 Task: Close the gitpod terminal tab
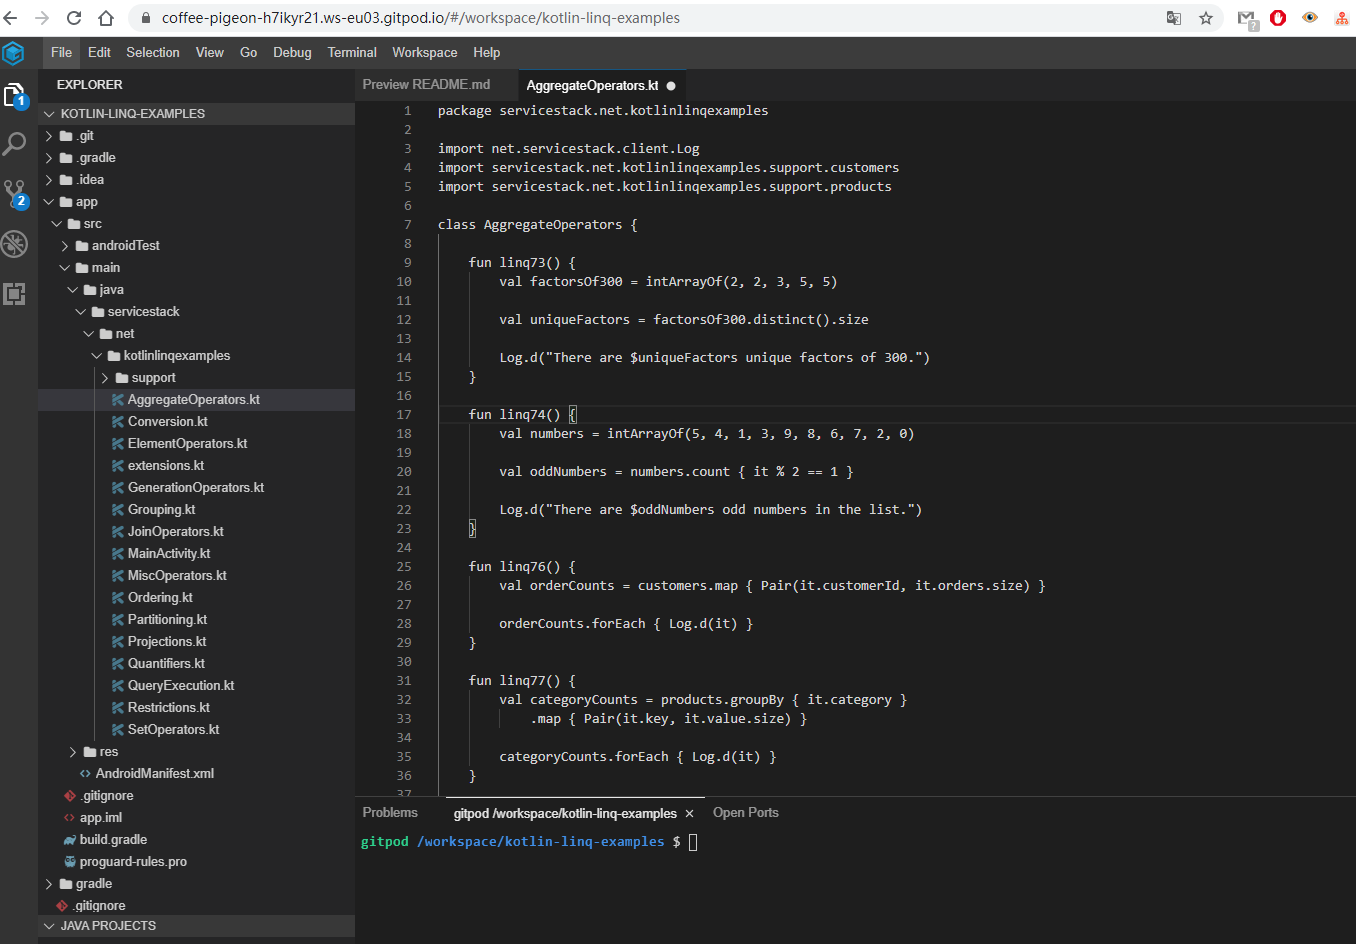click(x=689, y=814)
